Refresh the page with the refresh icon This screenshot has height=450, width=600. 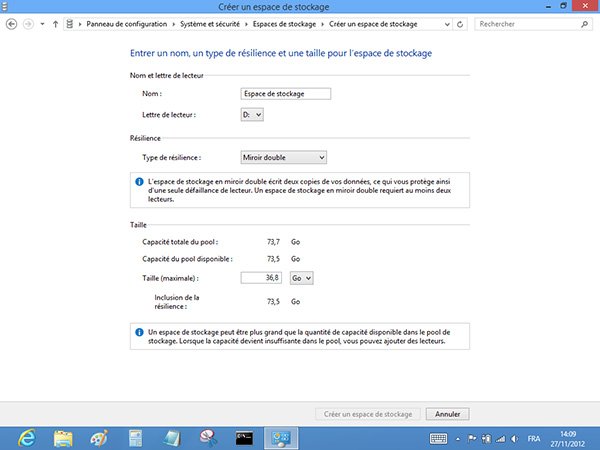click(460, 24)
